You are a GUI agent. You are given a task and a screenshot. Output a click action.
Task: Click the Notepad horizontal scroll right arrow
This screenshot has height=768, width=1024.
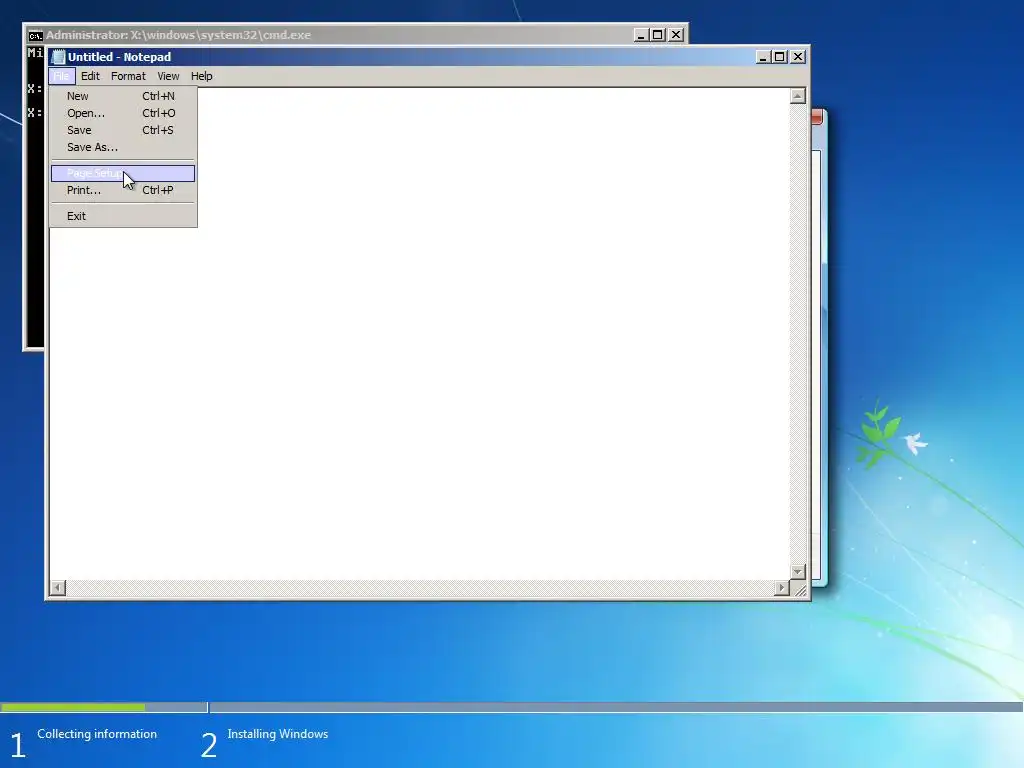[782, 588]
